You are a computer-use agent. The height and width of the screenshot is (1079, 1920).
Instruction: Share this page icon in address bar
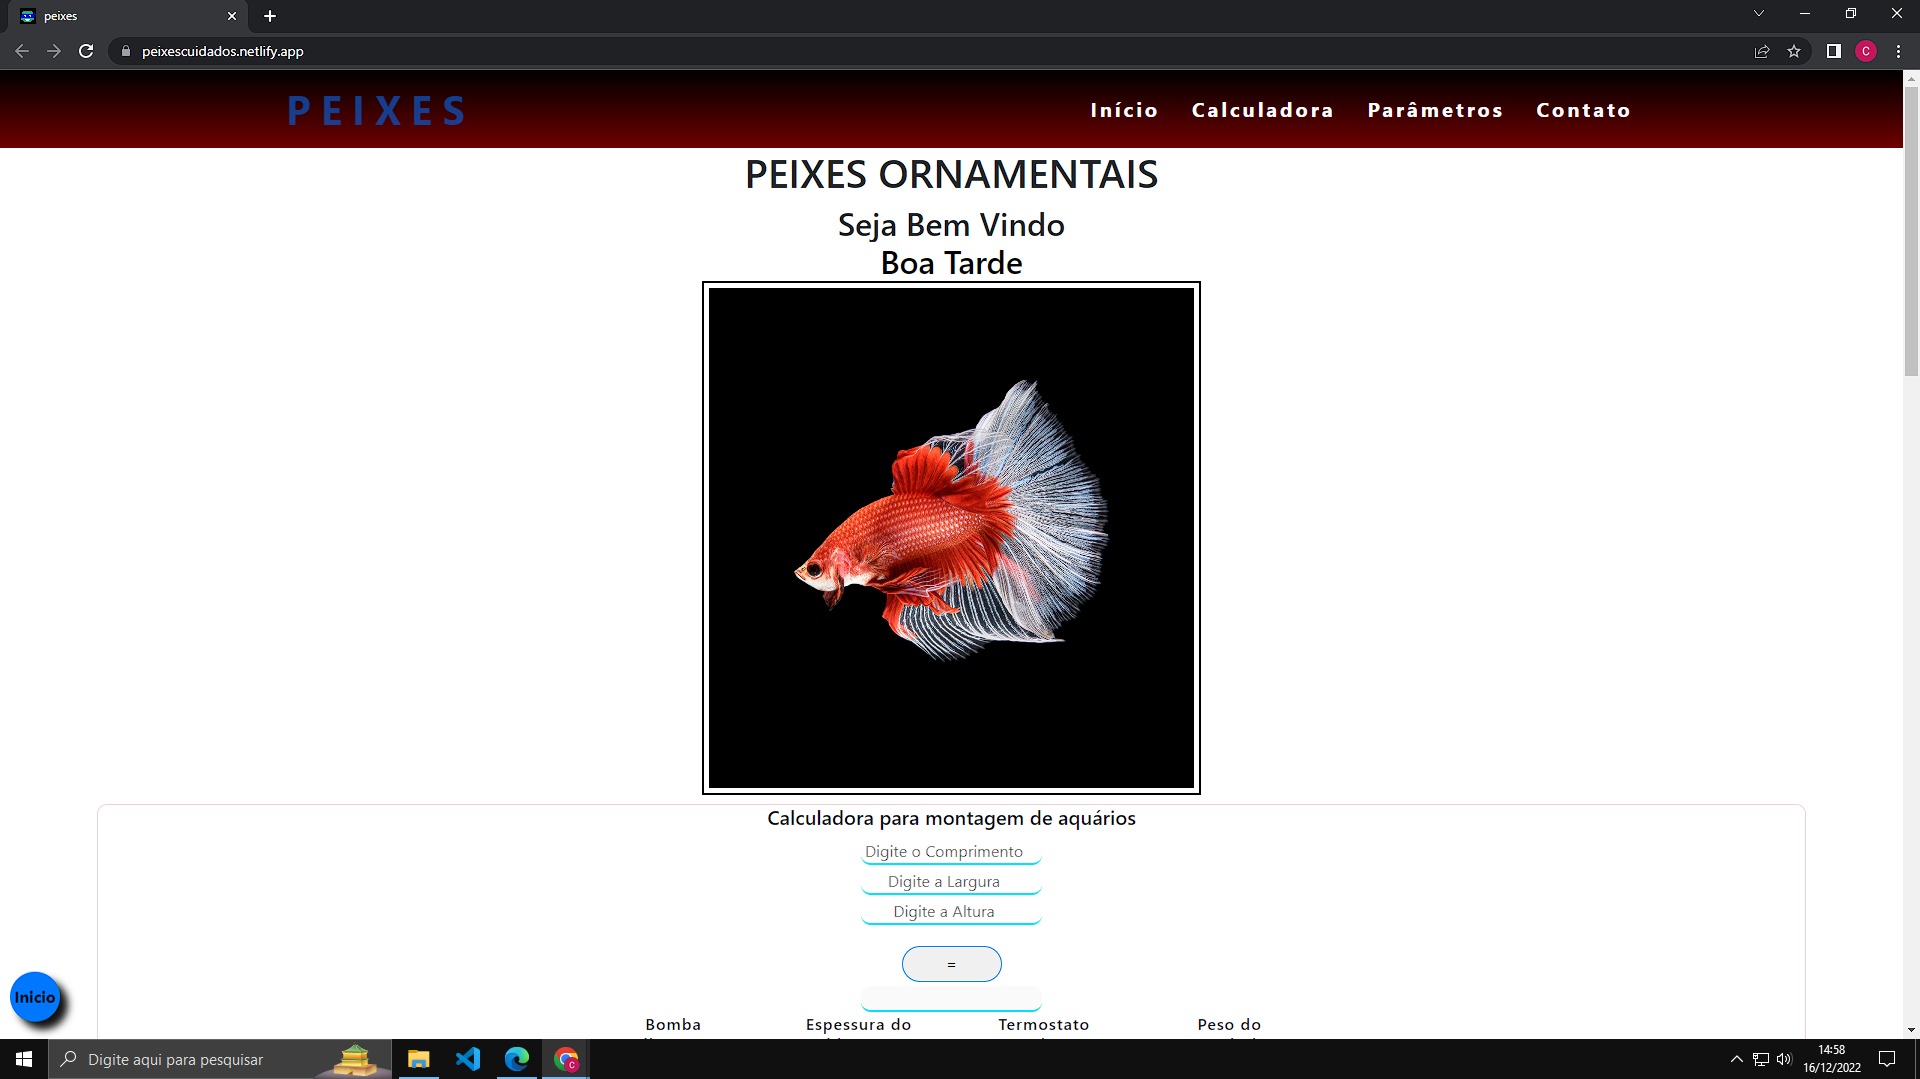point(1762,51)
